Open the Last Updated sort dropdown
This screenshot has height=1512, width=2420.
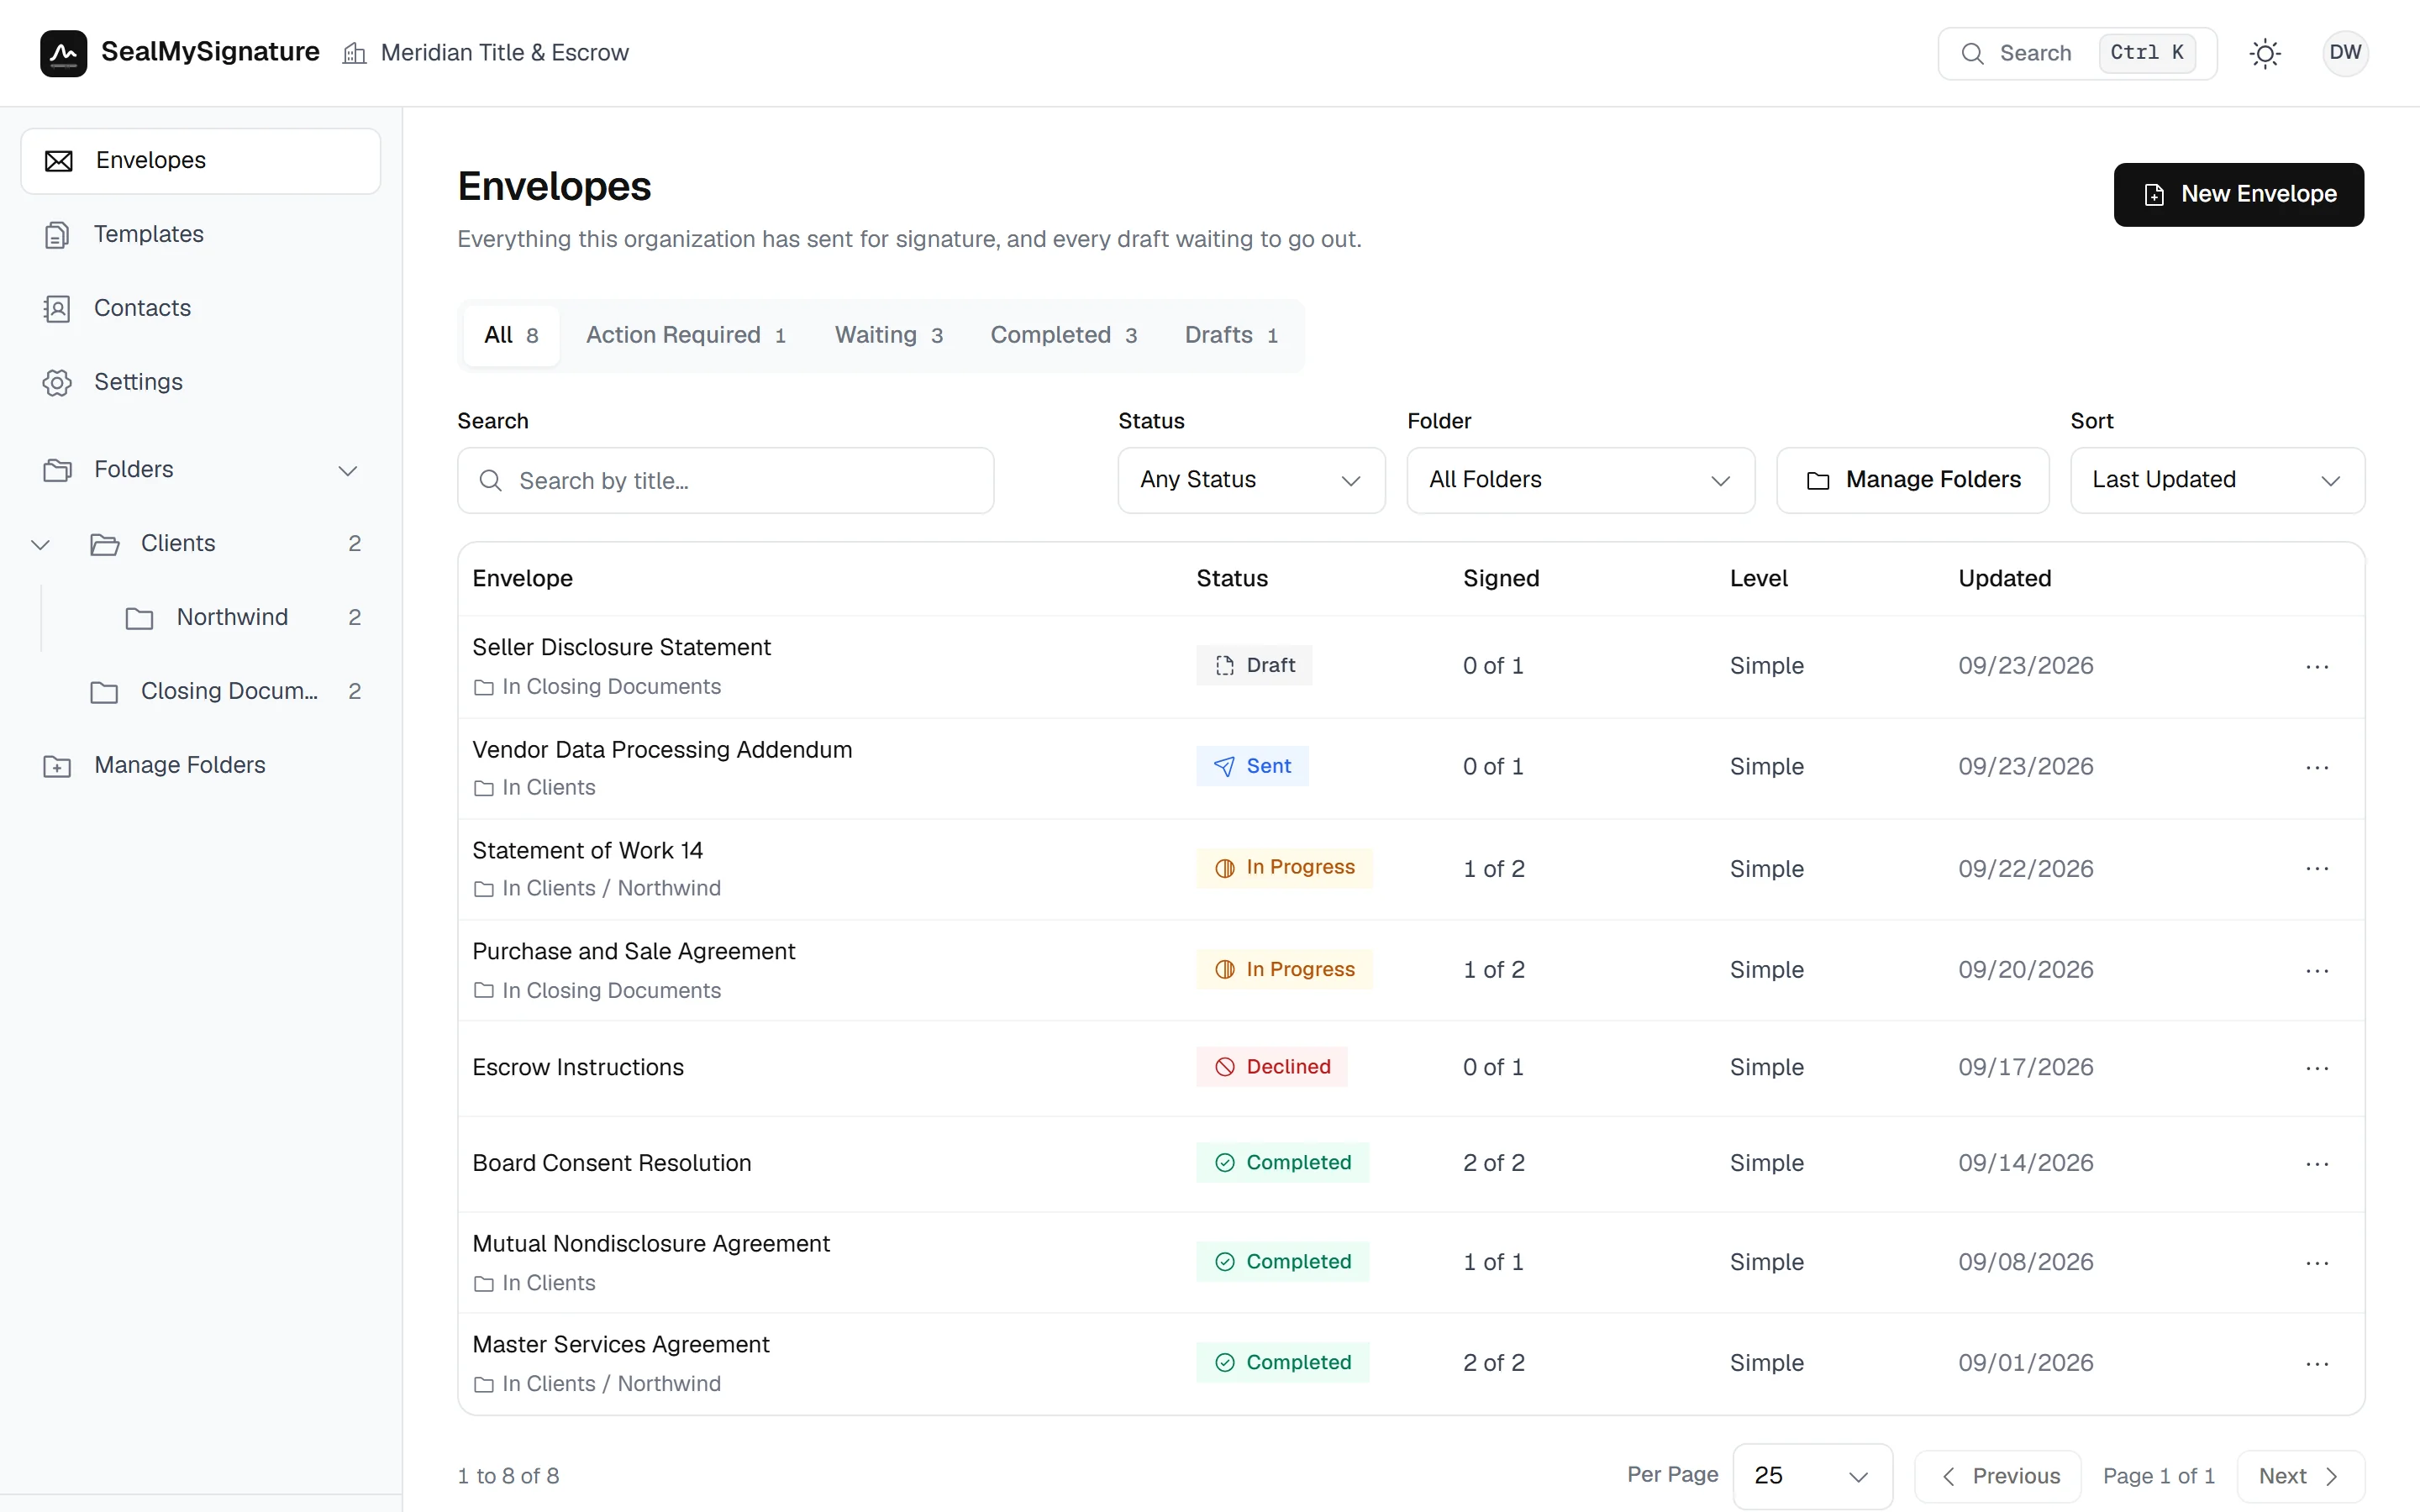[x=2217, y=480]
